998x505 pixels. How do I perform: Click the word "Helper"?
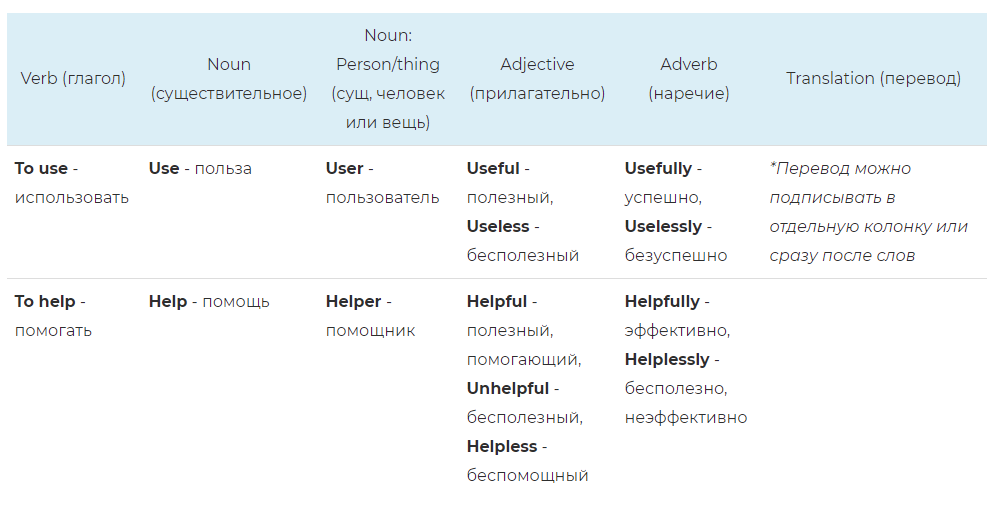tap(353, 301)
